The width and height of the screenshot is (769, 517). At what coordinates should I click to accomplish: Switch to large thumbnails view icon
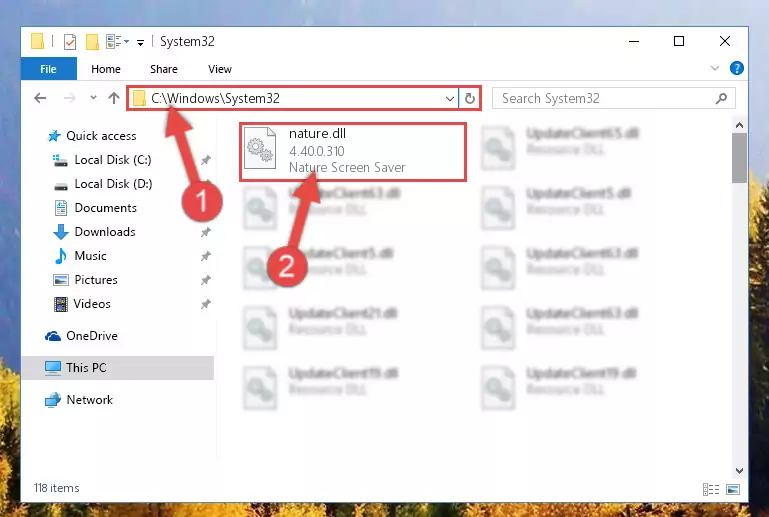(x=733, y=489)
